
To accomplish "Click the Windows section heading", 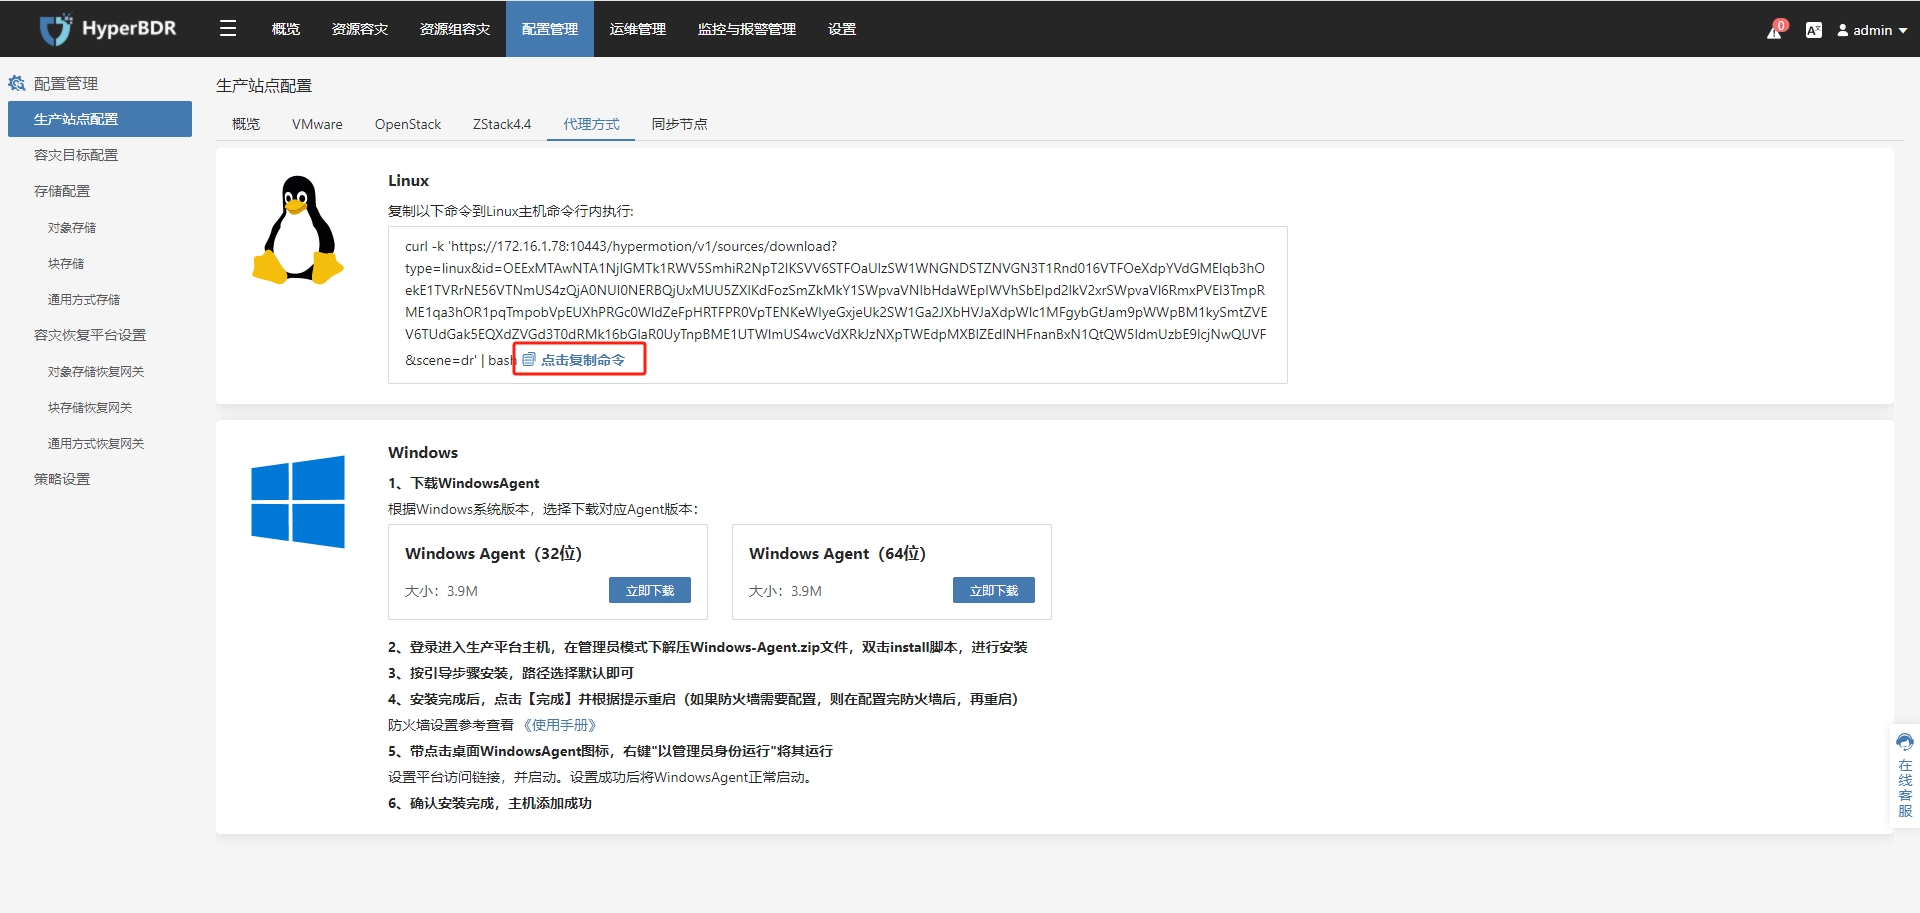I will 423,453.
